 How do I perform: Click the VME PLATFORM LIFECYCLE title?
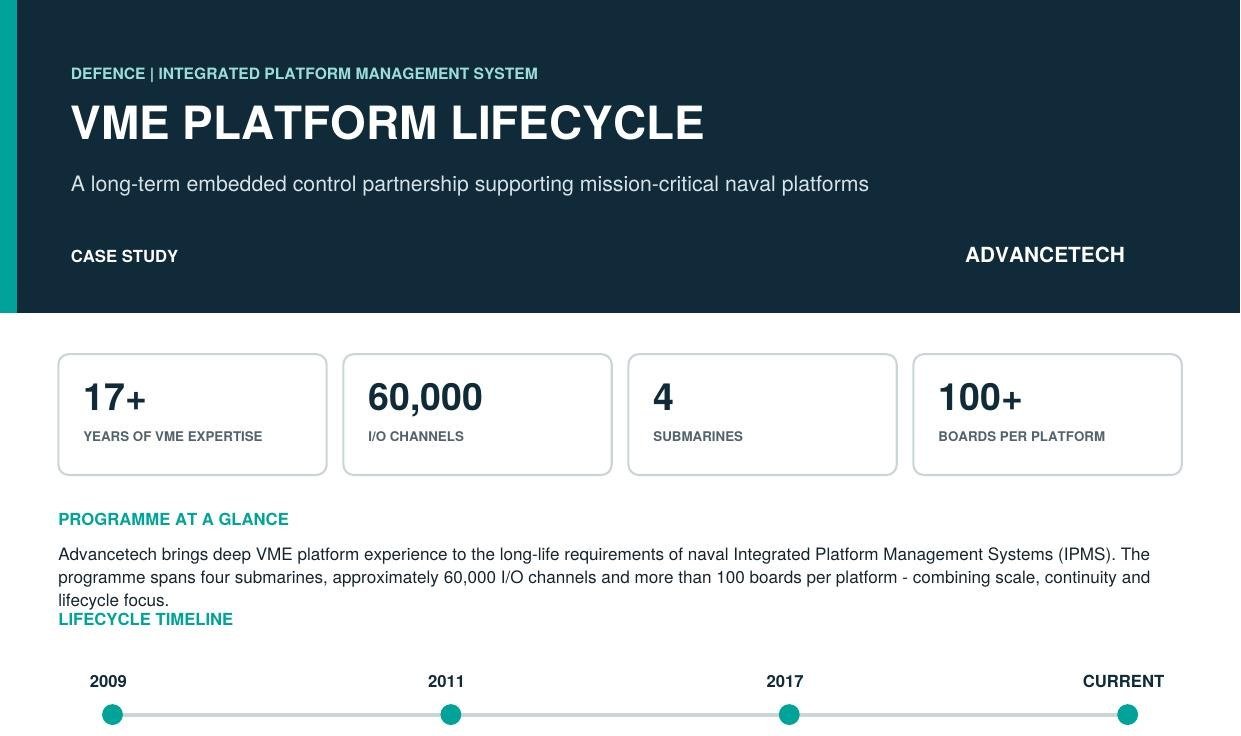click(387, 123)
